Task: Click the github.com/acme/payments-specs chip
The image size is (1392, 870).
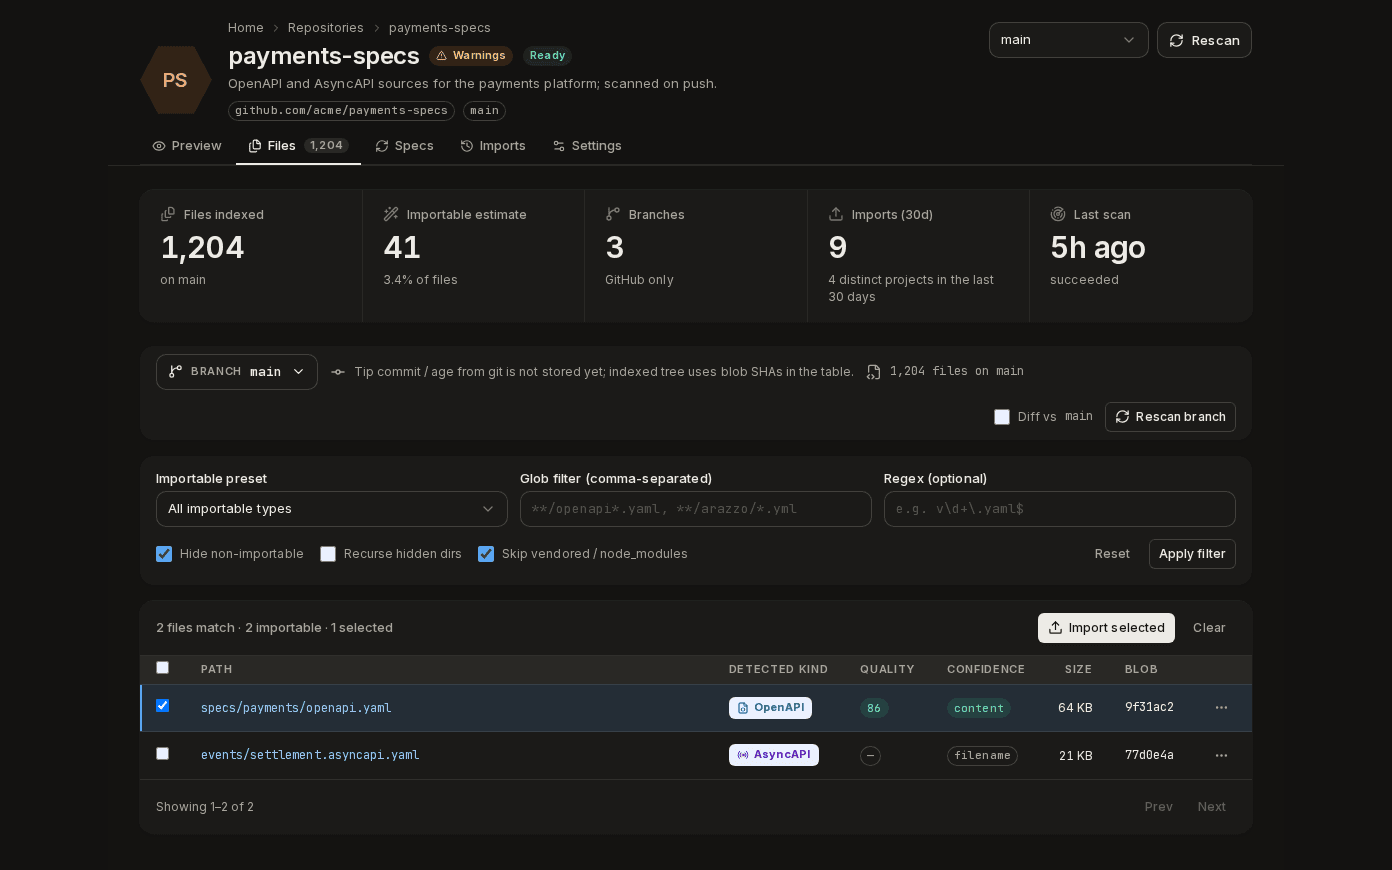Action: coord(341,111)
